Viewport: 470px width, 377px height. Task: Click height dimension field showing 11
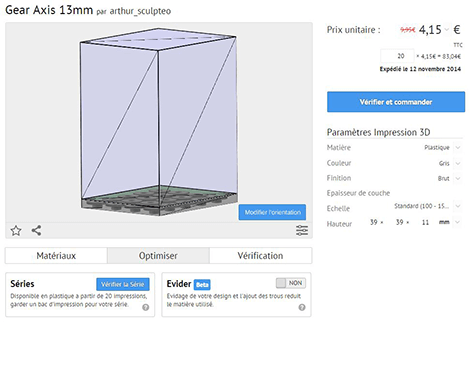tap(425, 222)
